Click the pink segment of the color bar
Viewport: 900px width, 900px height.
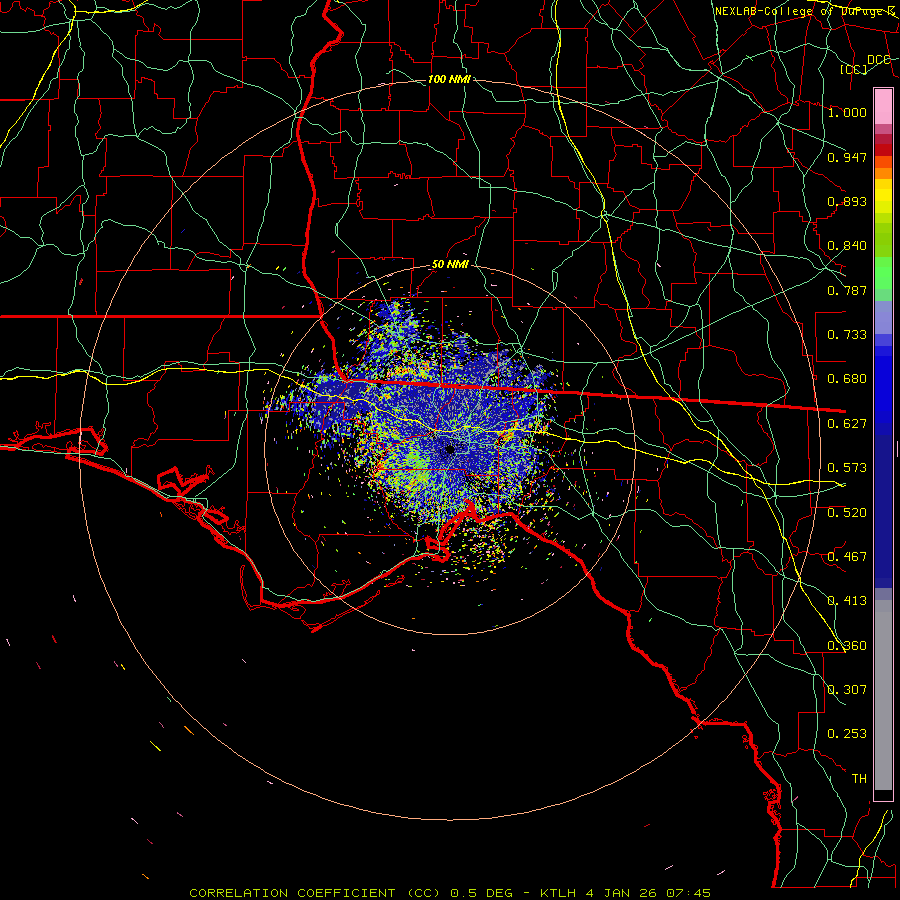coord(883,107)
